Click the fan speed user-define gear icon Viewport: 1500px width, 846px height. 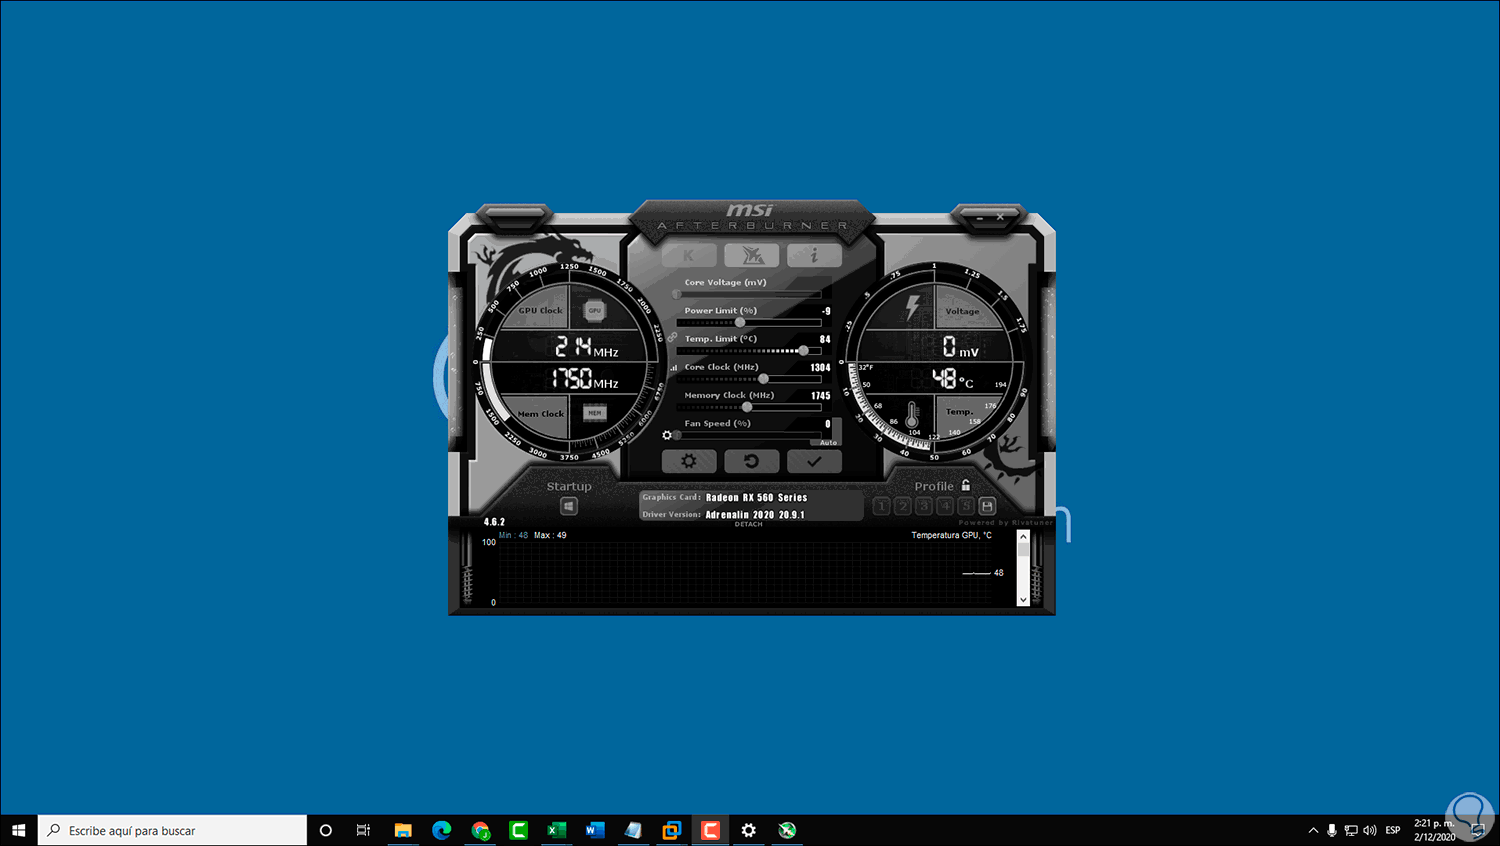[667, 435]
